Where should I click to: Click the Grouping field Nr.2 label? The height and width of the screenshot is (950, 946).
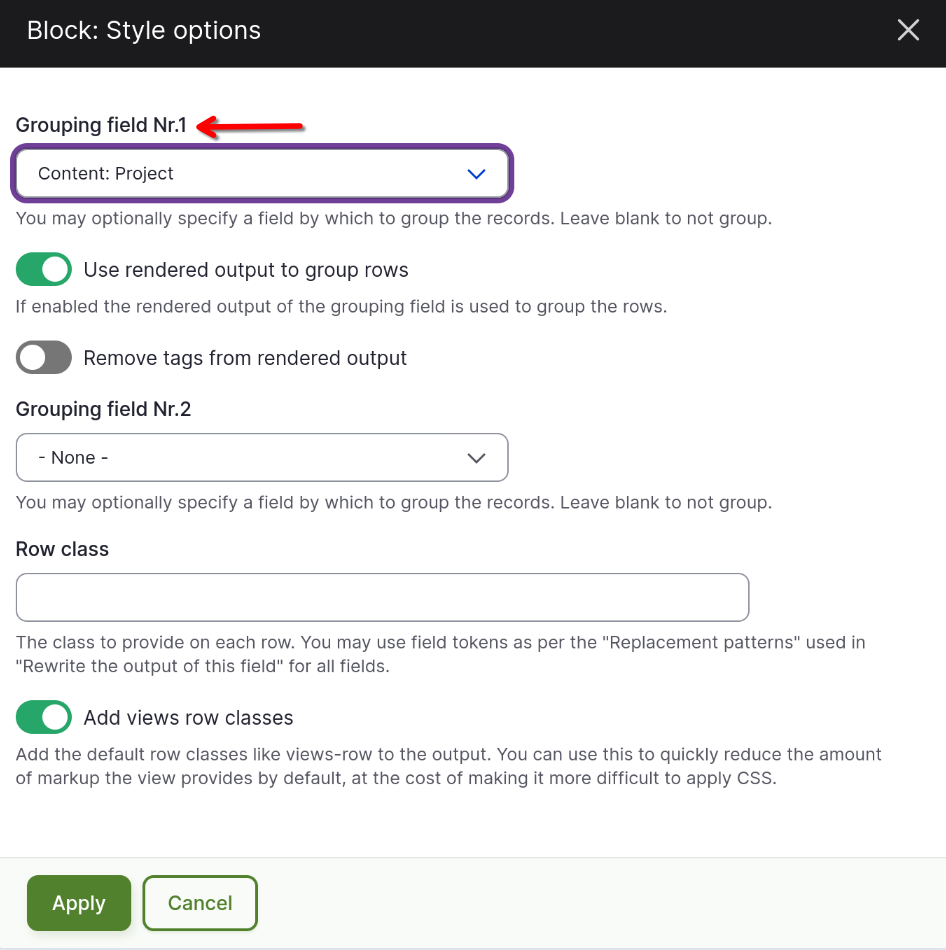(103, 409)
